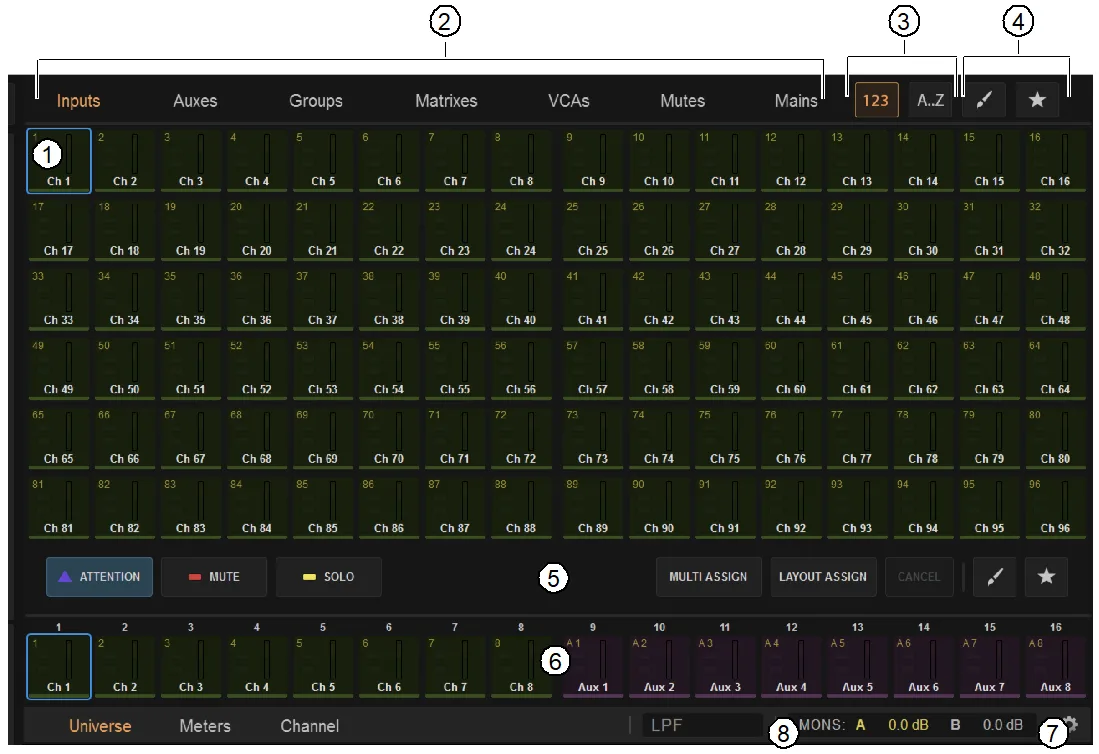Select the Ch 24 channel tile
Screen dimensions: 1099x754
click(521, 230)
